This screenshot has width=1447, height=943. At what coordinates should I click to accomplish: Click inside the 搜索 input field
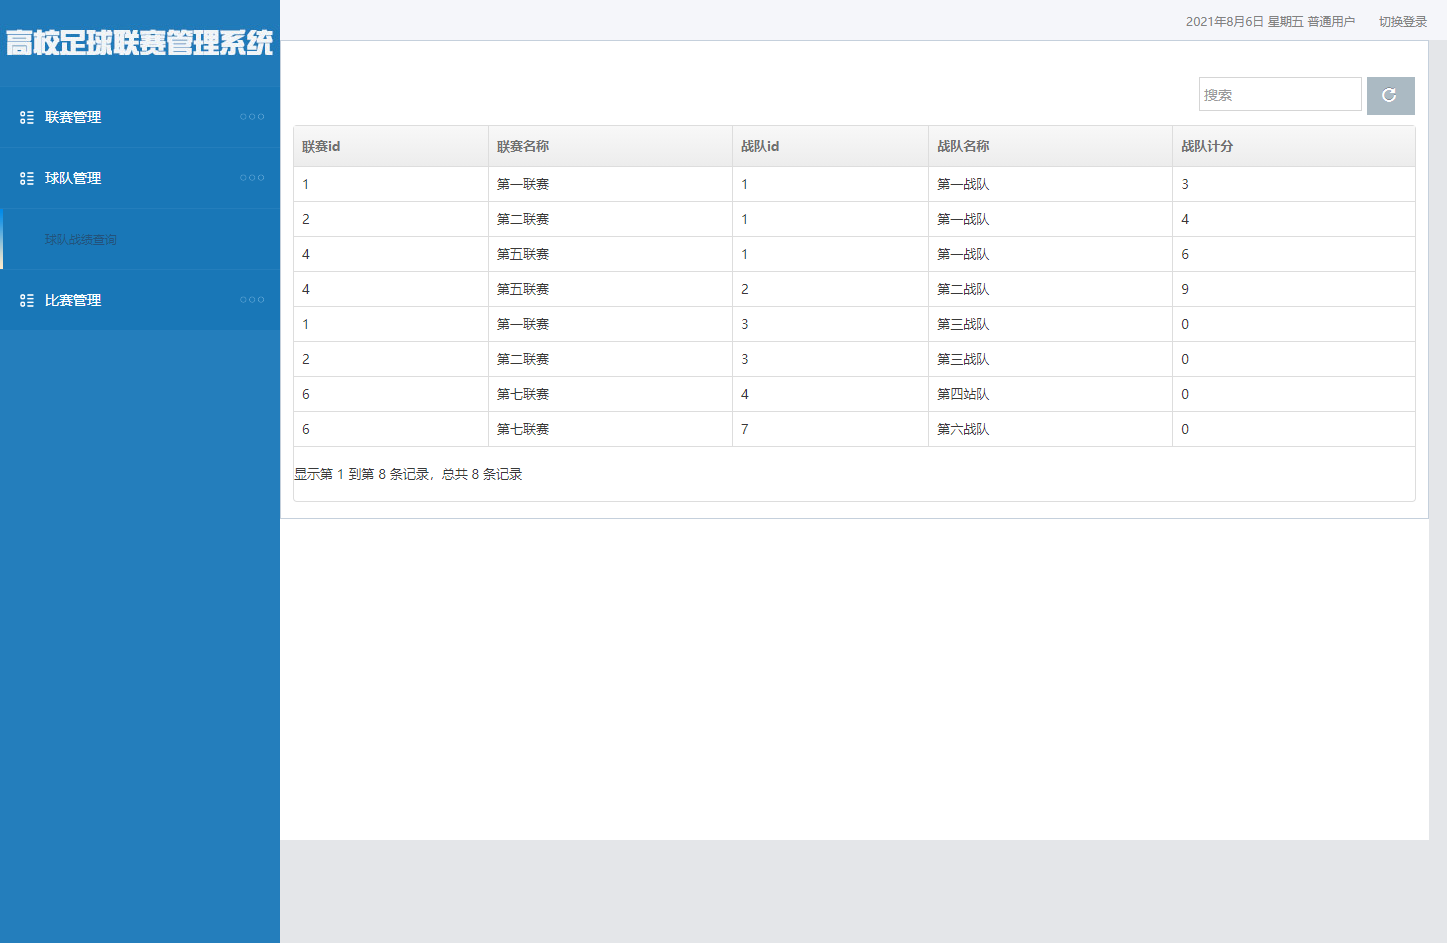pyautogui.click(x=1279, y=95)
